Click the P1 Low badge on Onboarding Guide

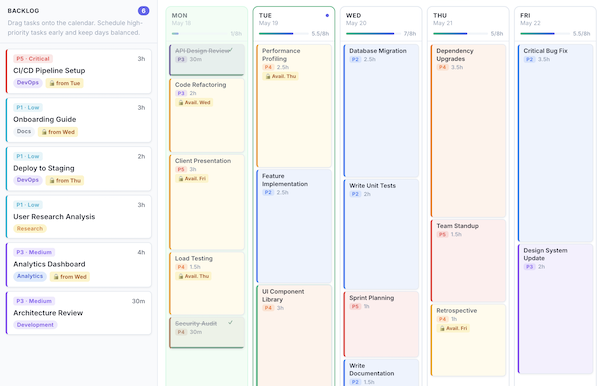(x=28, y=107)
